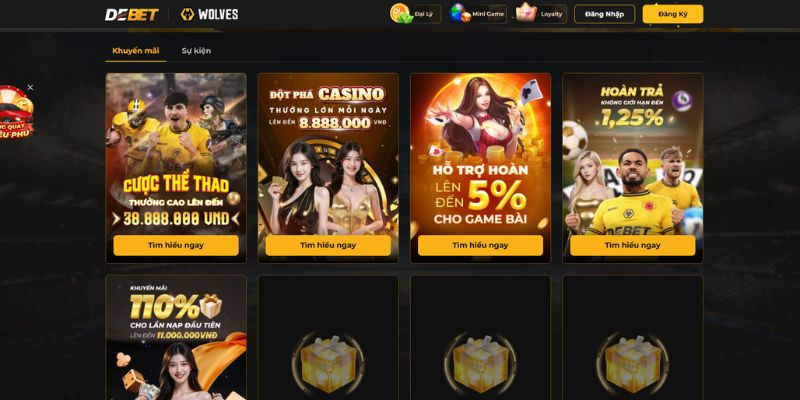
Task: Open the Đột Phá Casino promotion image
Action: (x=328, y=153)
